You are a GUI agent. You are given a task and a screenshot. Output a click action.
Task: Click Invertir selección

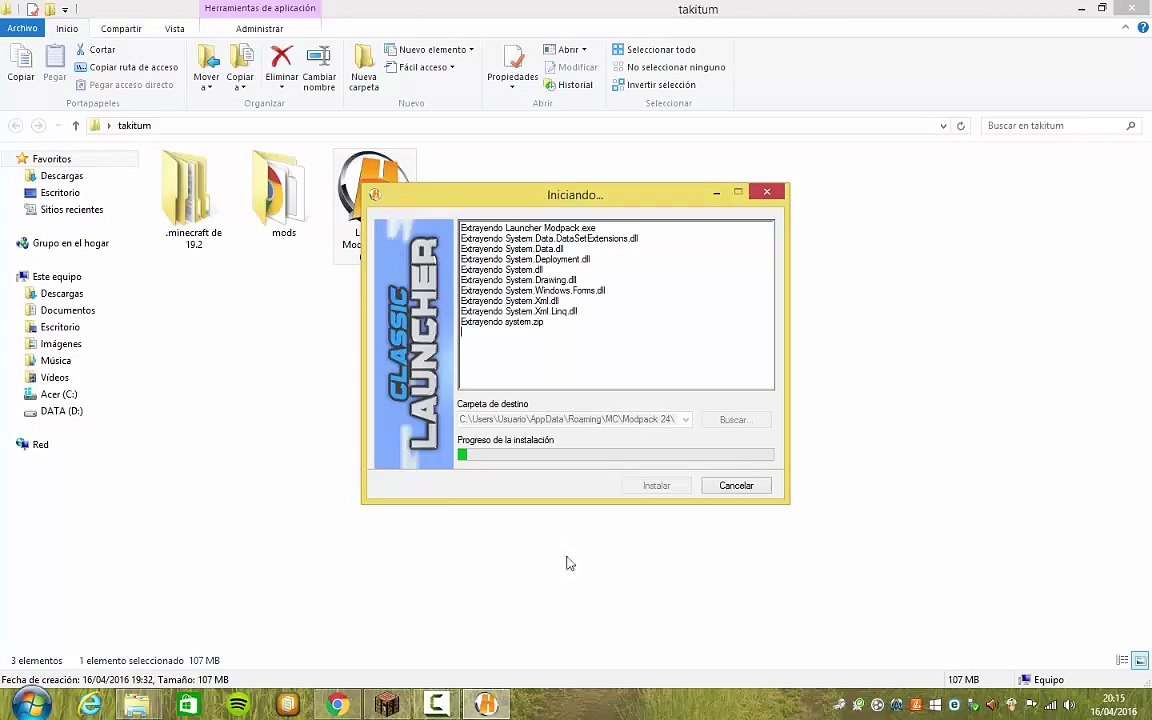tap(654, 84)
